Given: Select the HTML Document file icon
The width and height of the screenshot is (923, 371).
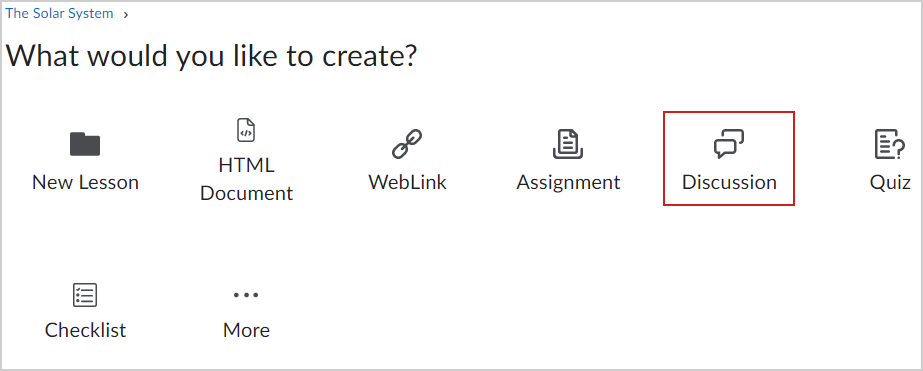Looking at the screenshot, I should click(246, 130).
